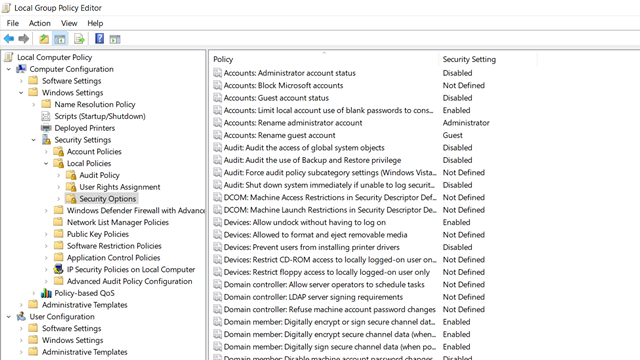This screenshot has height=360, width=640.
Task: Open the View menu
Action: click(x=69, y=23)
